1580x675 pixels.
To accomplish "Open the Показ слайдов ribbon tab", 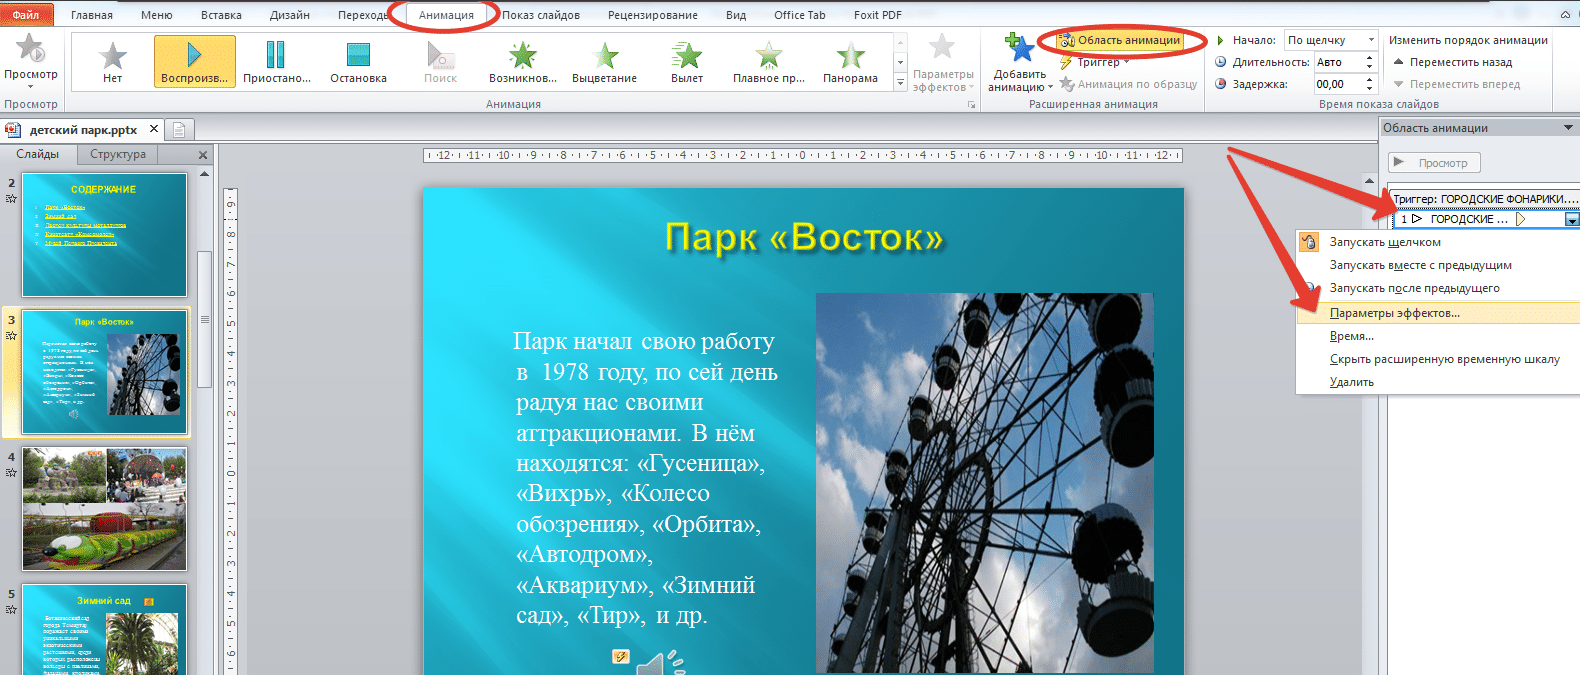I will [x=541, y=15].
